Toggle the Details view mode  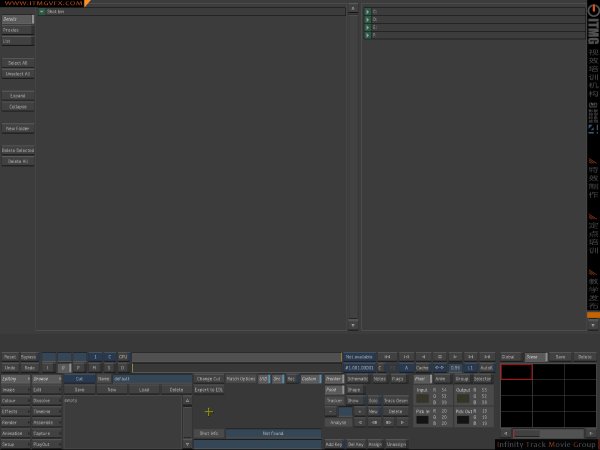(x=18, y=19)
